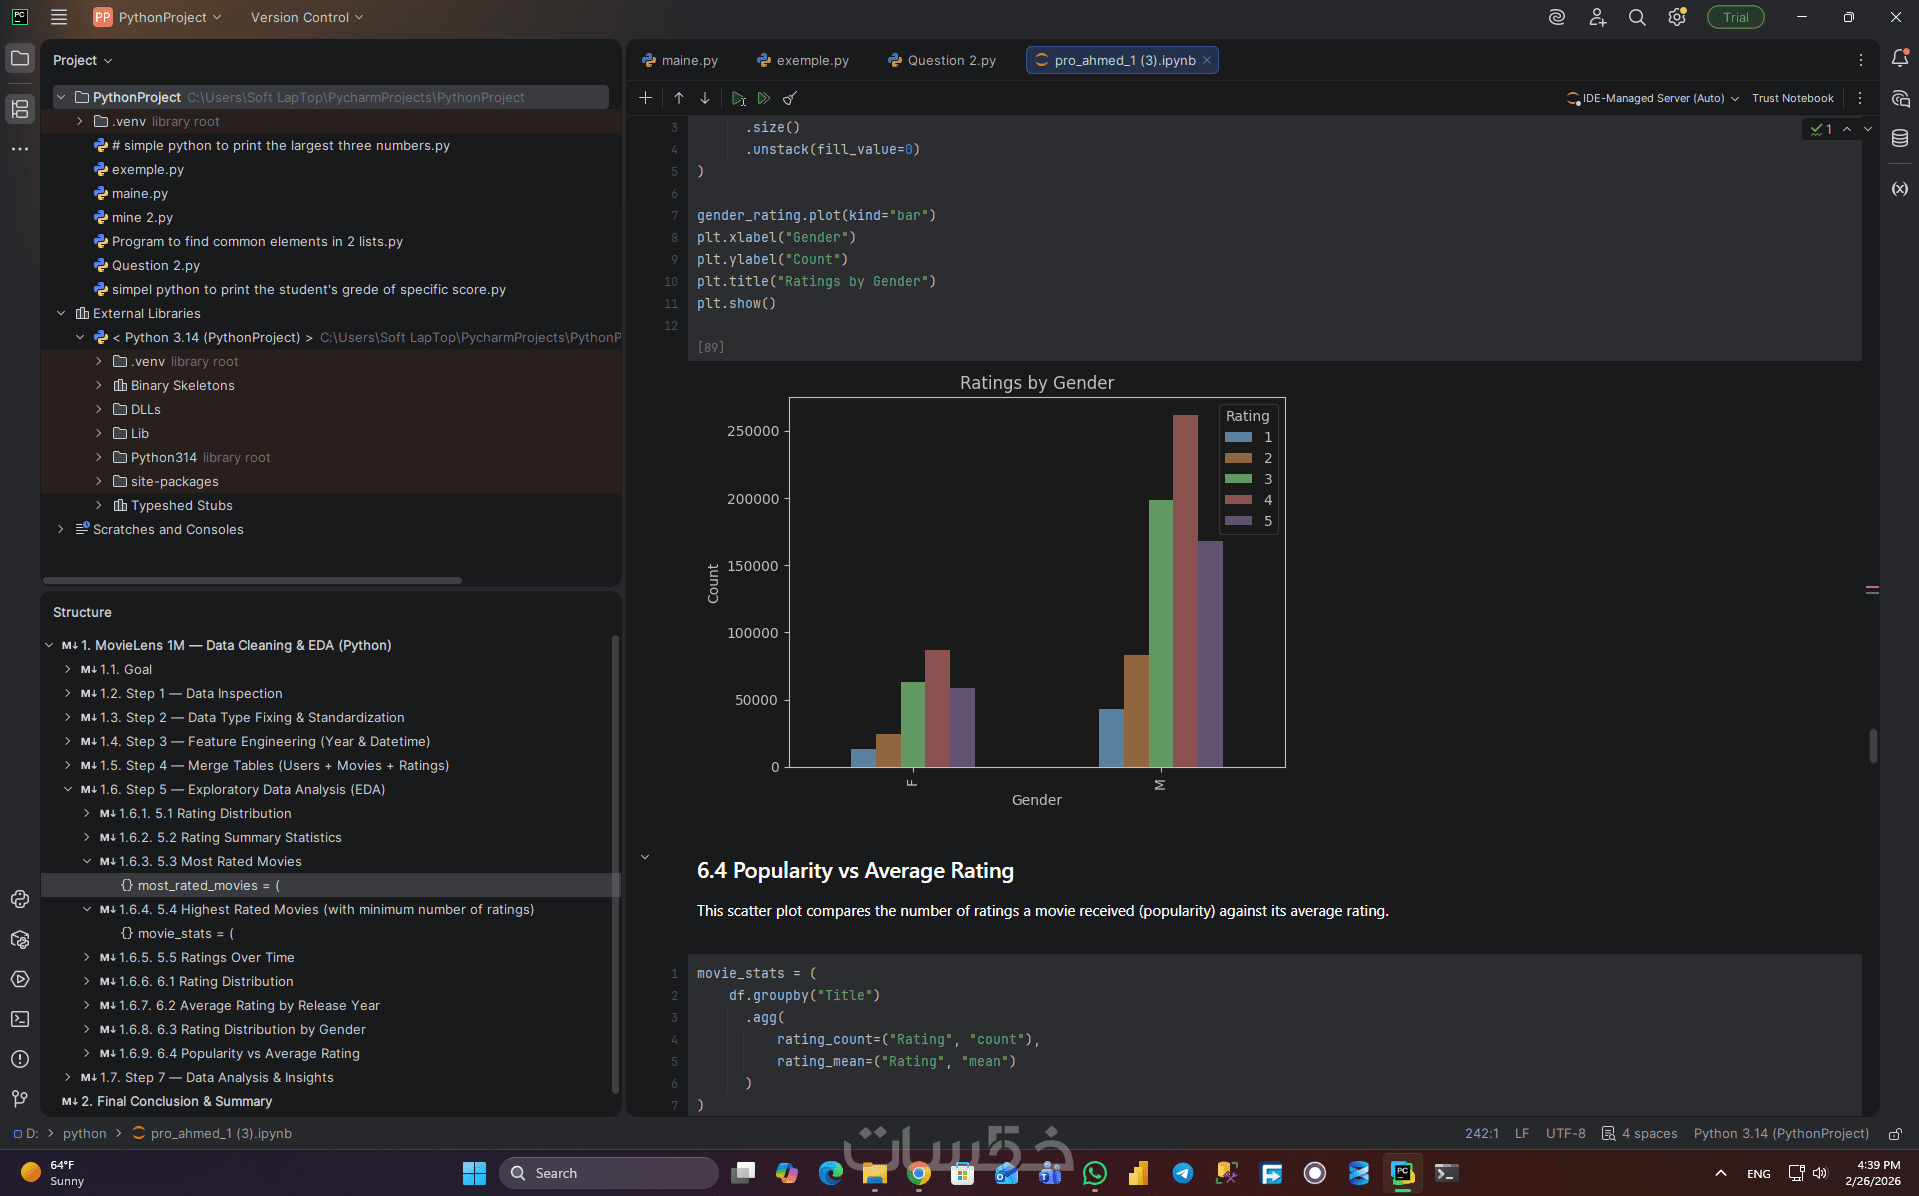Click the Structure panel vertical scrollbar
The image size is (1919, 1196).
[615, 864]
